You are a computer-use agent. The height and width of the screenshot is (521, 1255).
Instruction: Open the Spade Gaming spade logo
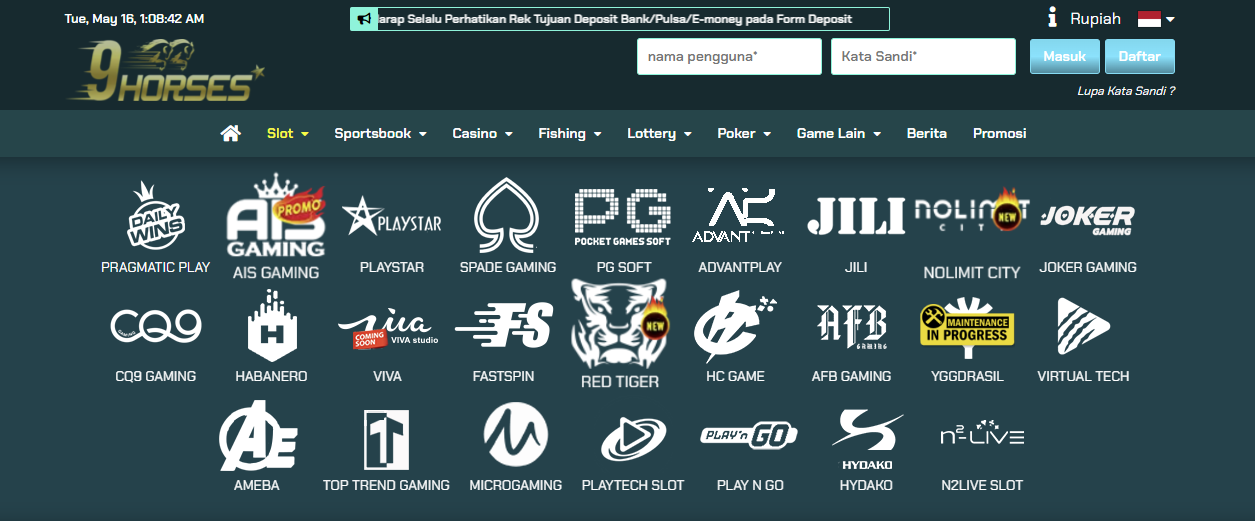(507, 217)
